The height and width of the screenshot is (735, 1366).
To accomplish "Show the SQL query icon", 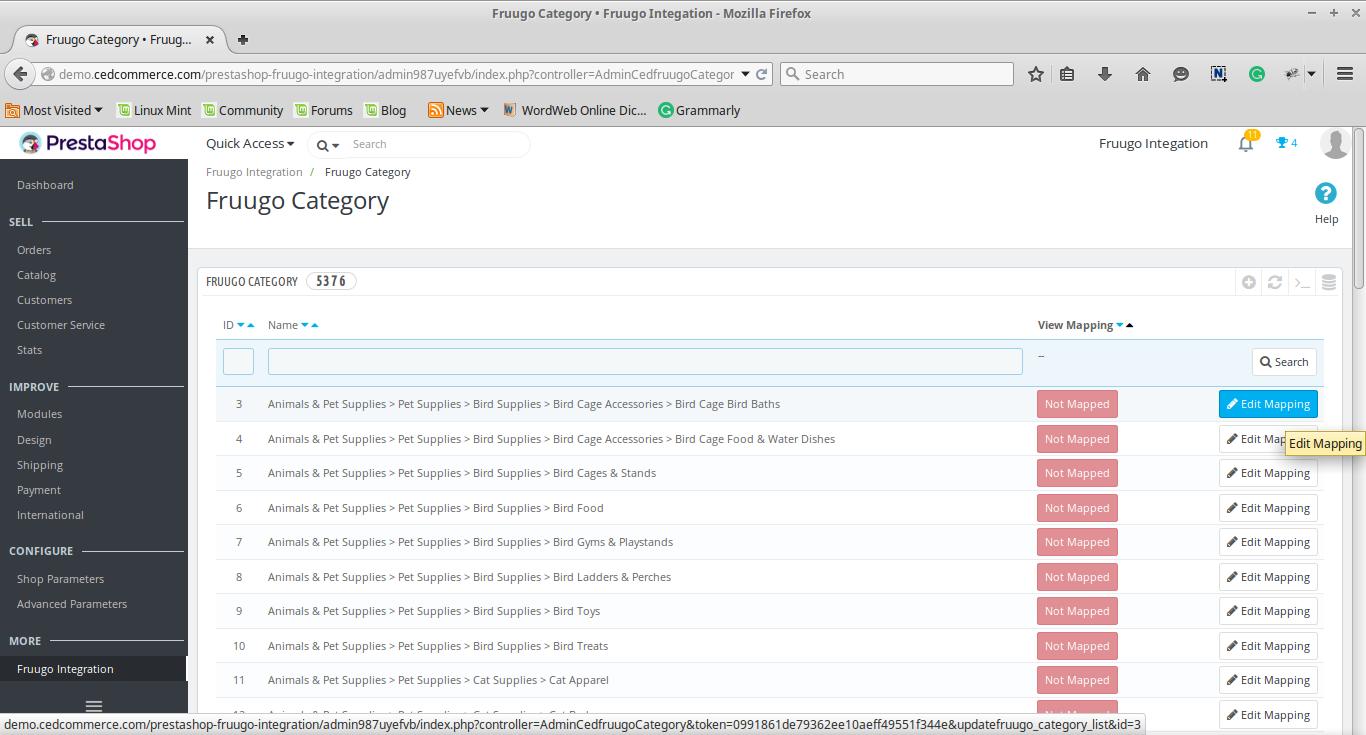I will tap(1302, 283).
